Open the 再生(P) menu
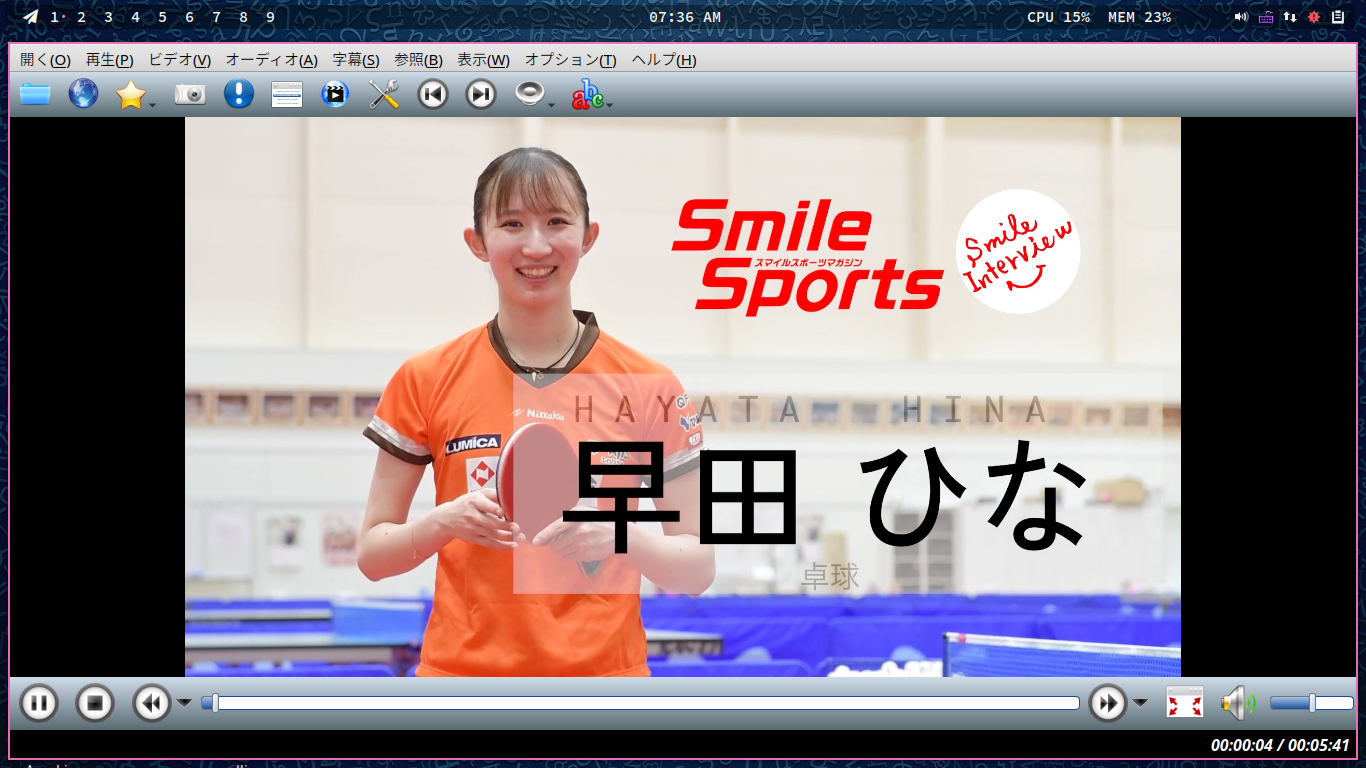The width and height of the screenshot is (1366, 768). click(110, 60)
